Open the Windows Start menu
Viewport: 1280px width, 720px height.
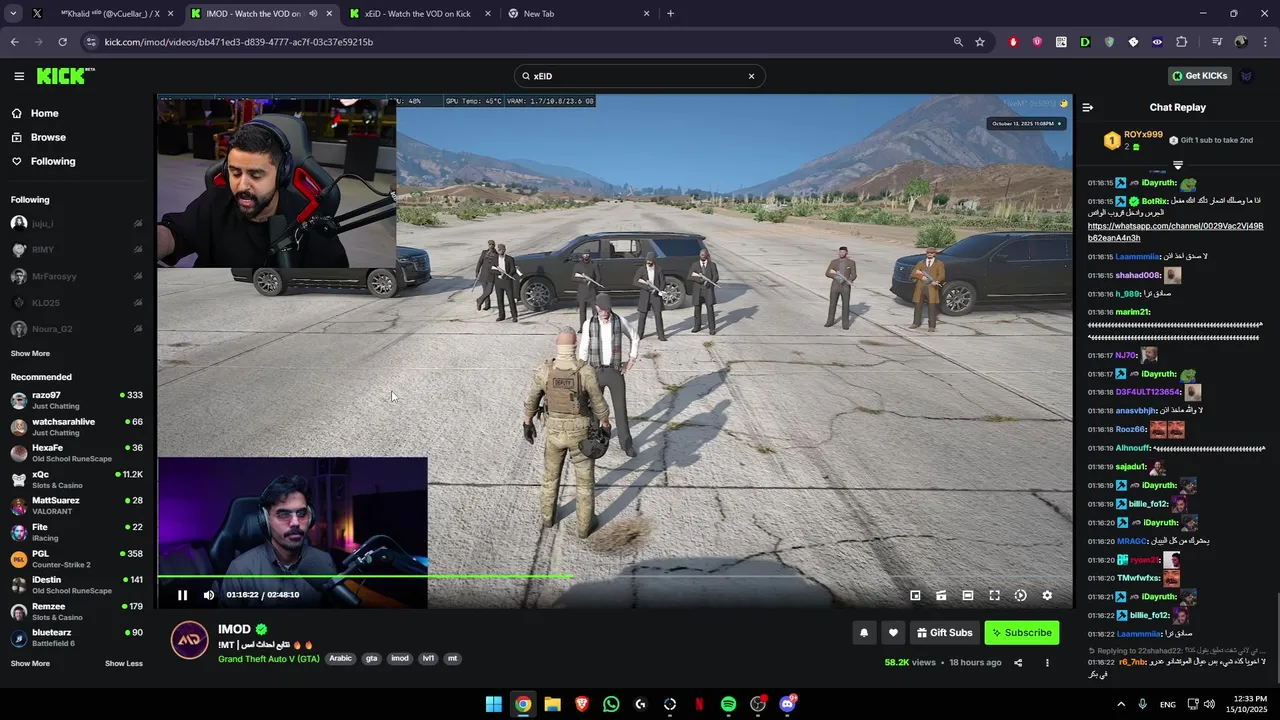(x=494, y=704)
